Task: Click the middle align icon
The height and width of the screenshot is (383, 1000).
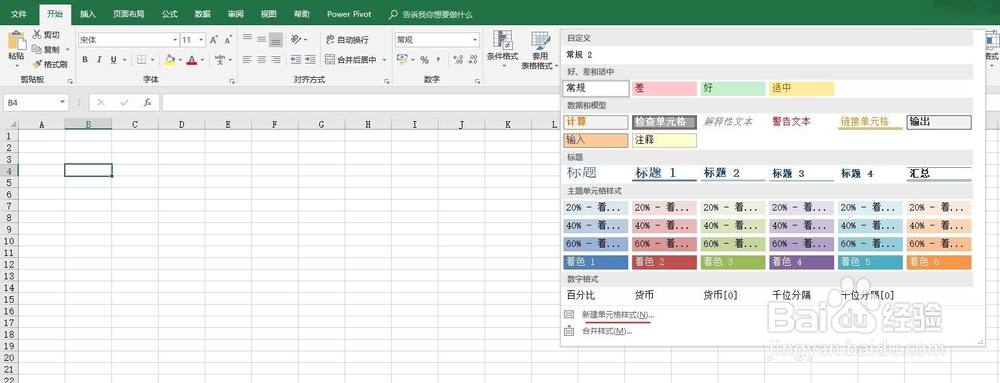Action: pyautogui.click(x=261, y=40)
